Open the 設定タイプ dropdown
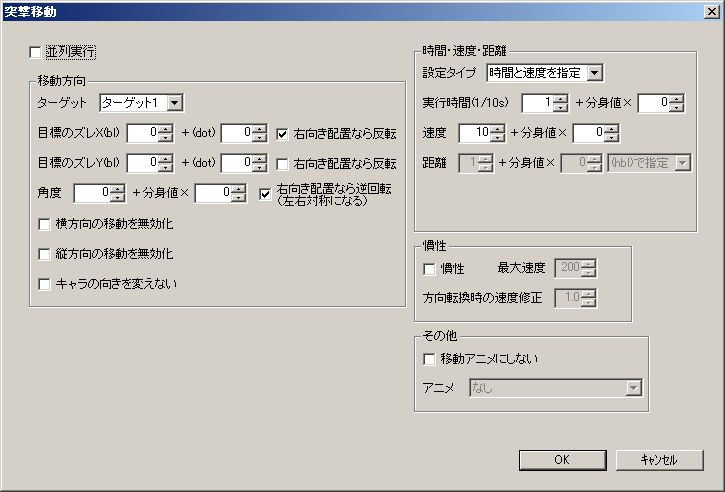725x492 pixels. [595, 72]
